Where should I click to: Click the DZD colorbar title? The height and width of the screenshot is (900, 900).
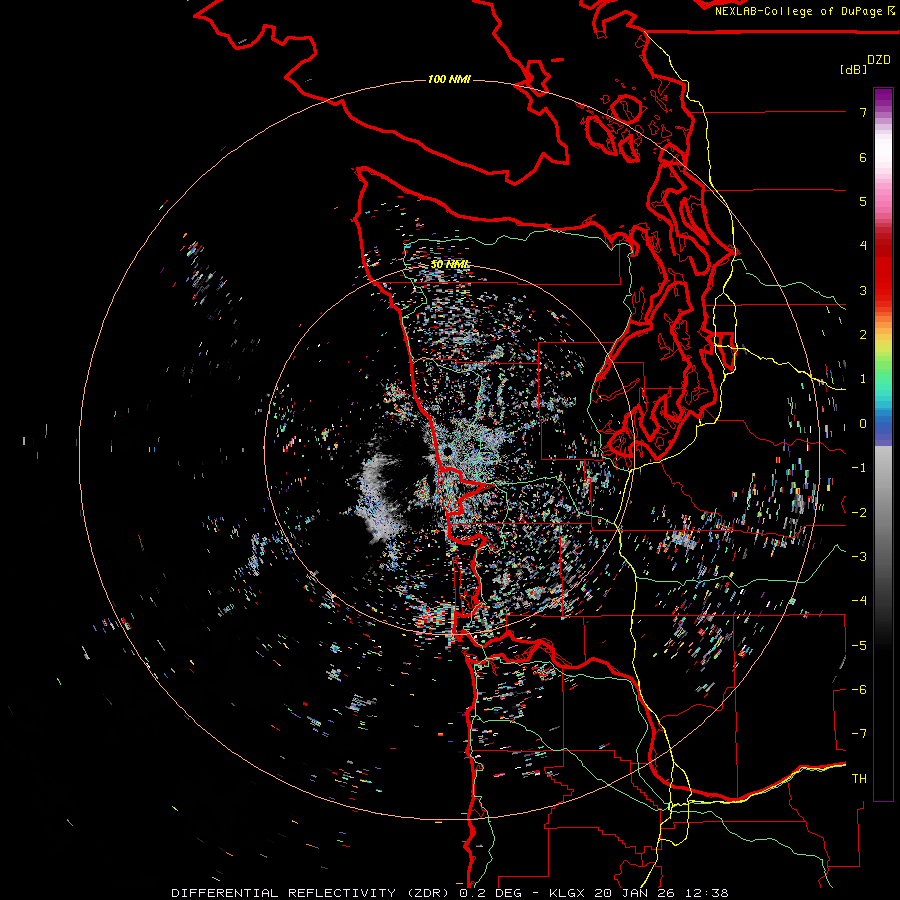(x=879, y=60)
